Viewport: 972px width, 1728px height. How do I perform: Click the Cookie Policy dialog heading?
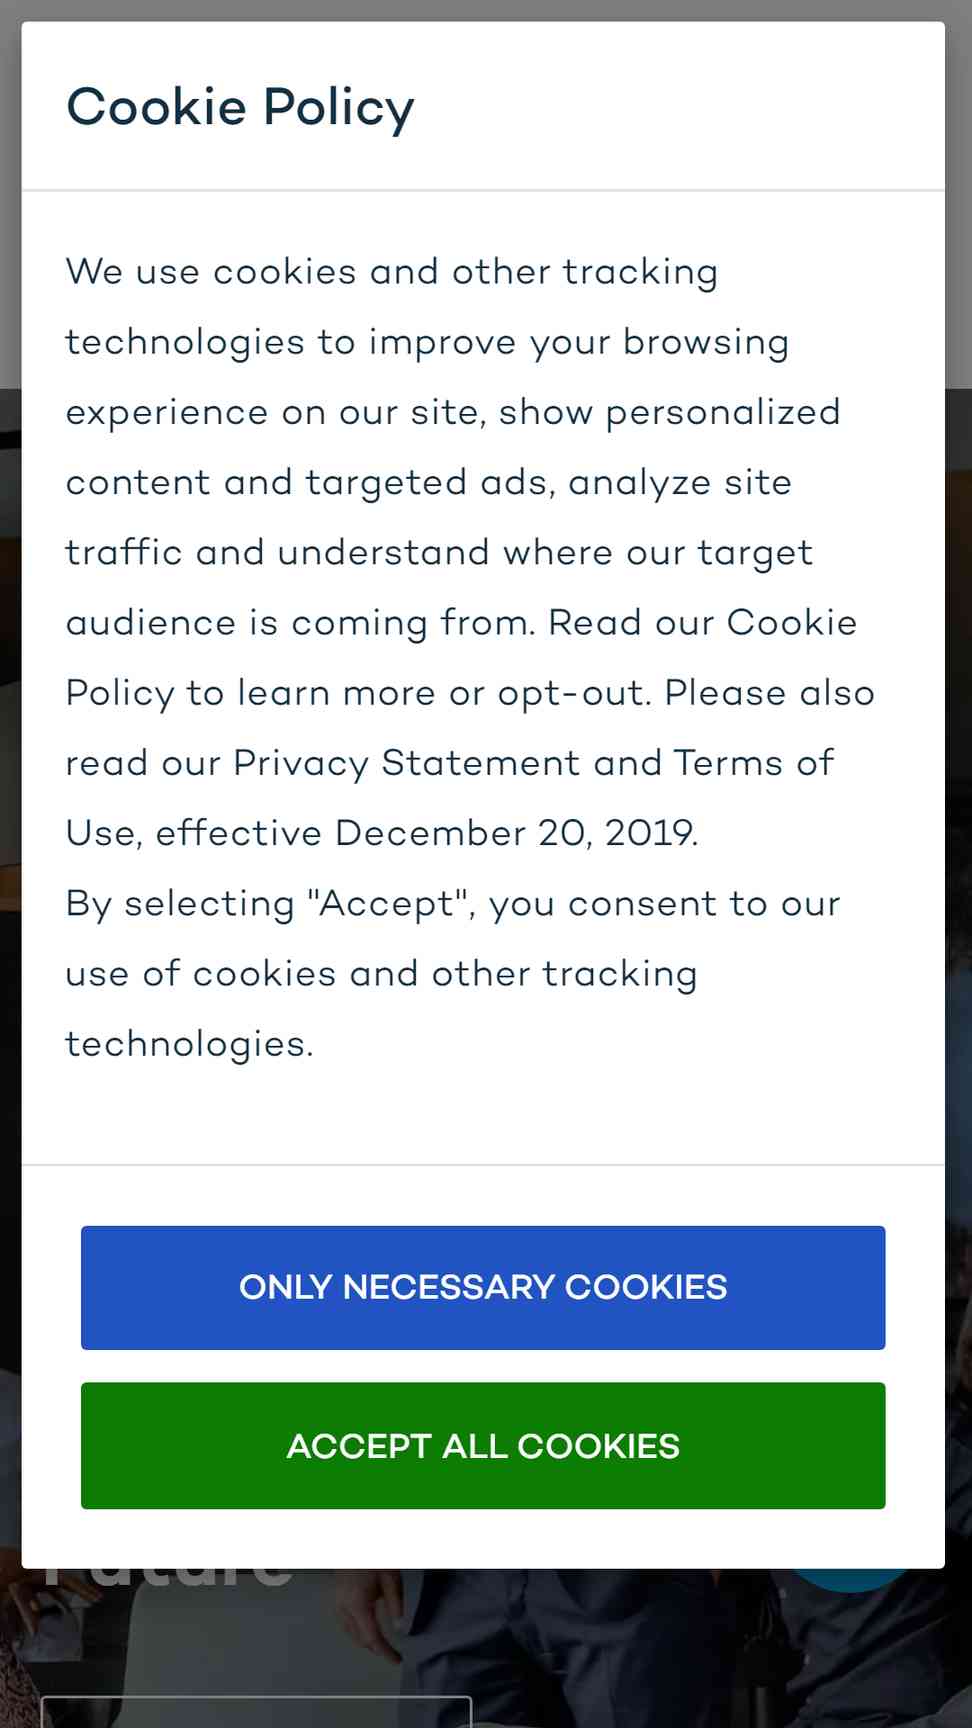coord(240,107)
